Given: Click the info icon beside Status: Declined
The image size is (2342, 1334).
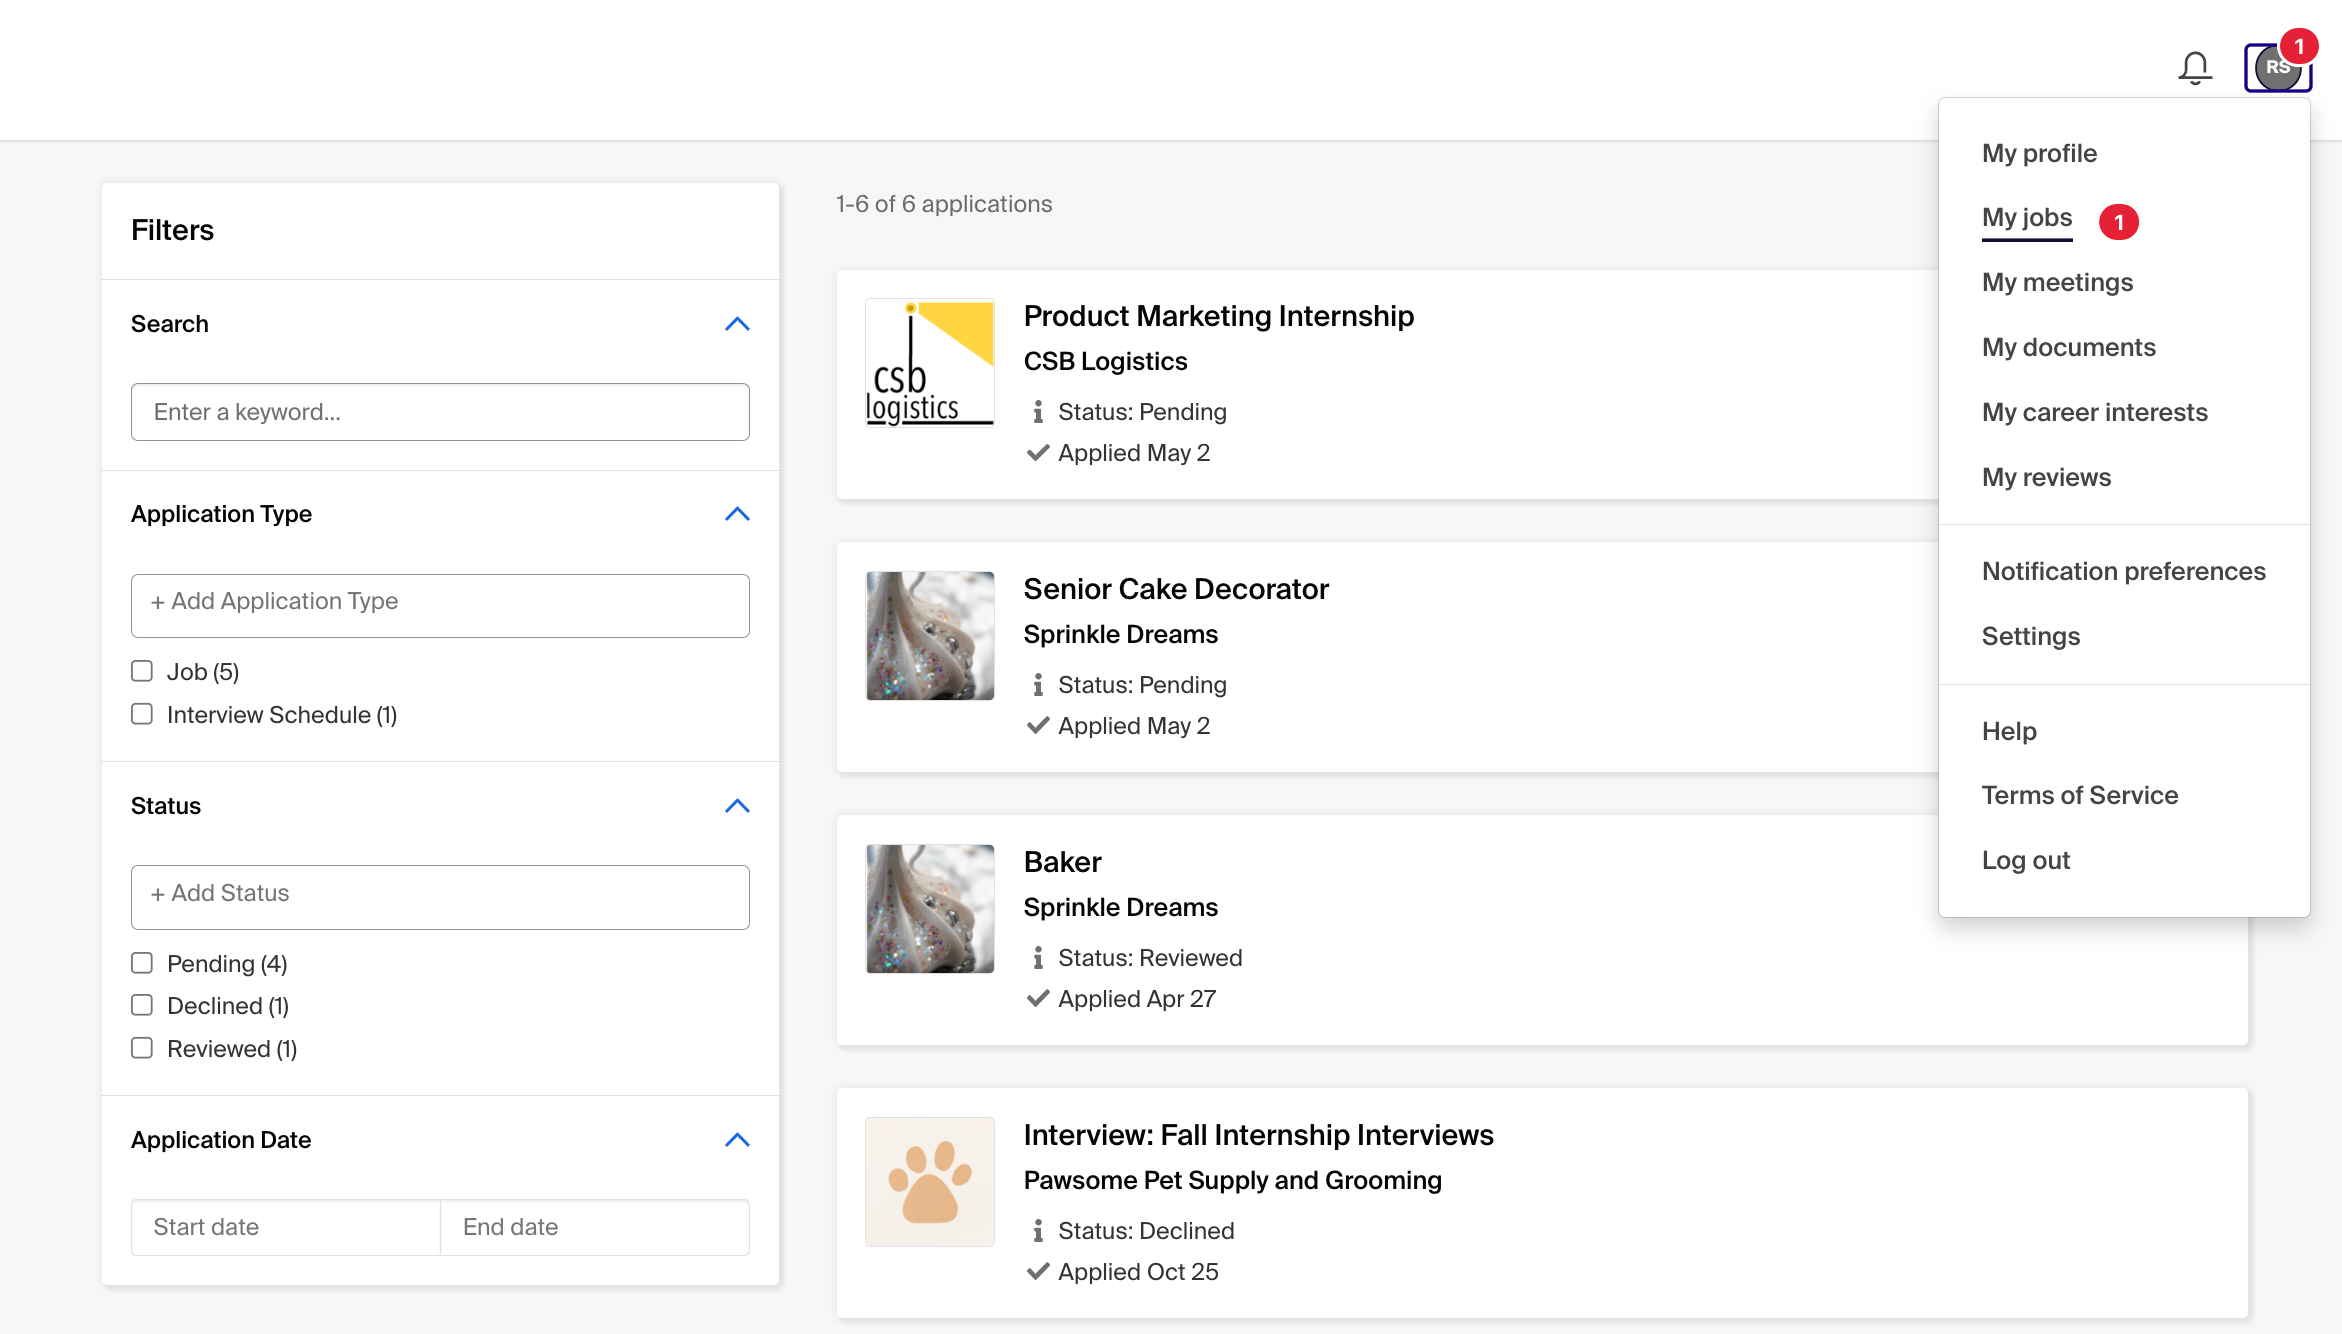Looking at the screenshot, I should pyautogui.click(x=1038, y=1231).
